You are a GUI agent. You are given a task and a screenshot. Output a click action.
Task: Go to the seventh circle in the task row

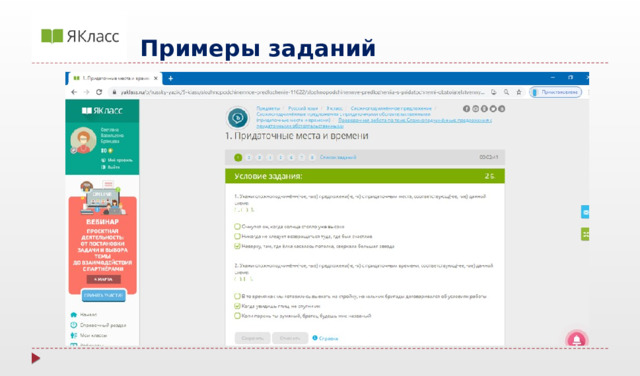pyautogui.click(x=302, y=157)
